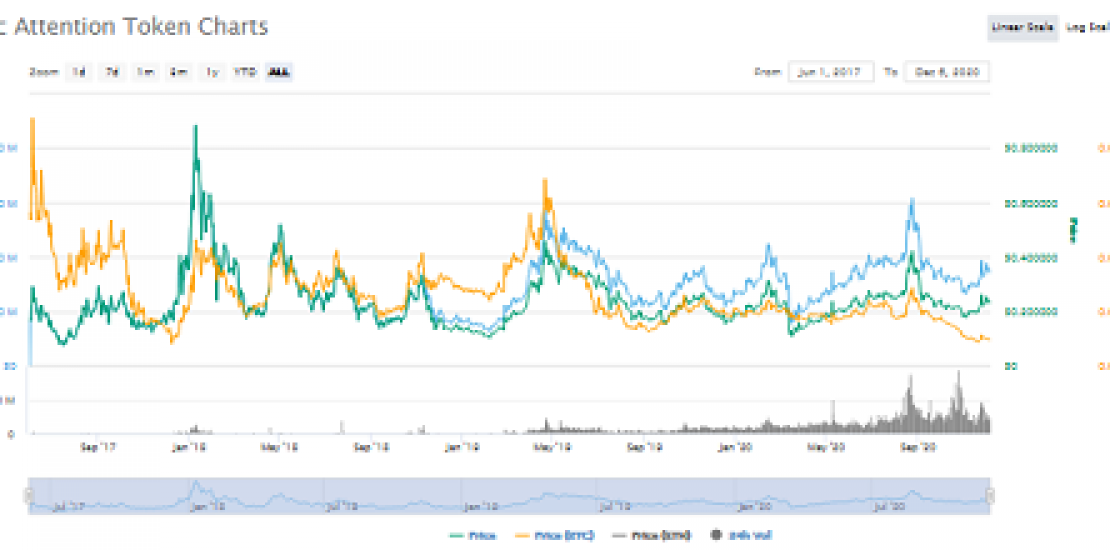Set chart zoom to 1d
The height and width of the screenshot is (550, 1110).
pyautogui.click(x=77, y=72)
